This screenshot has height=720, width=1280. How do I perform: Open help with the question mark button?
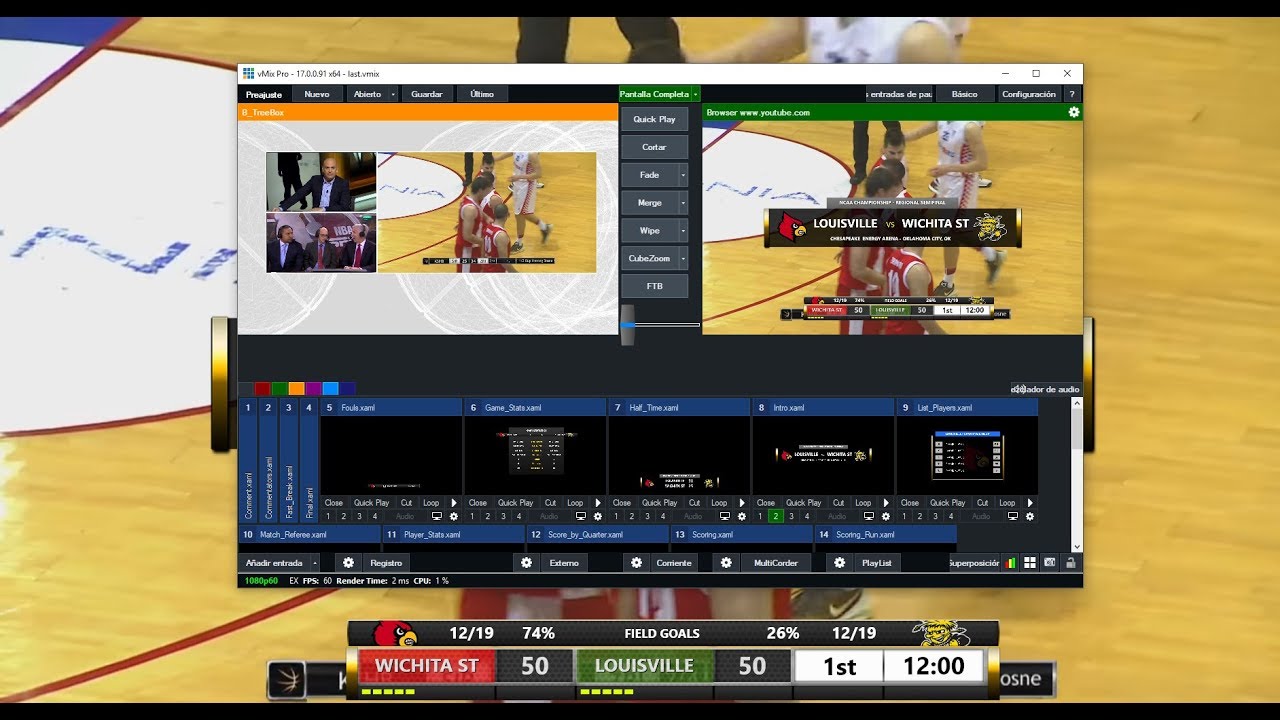pos(1072,94)
